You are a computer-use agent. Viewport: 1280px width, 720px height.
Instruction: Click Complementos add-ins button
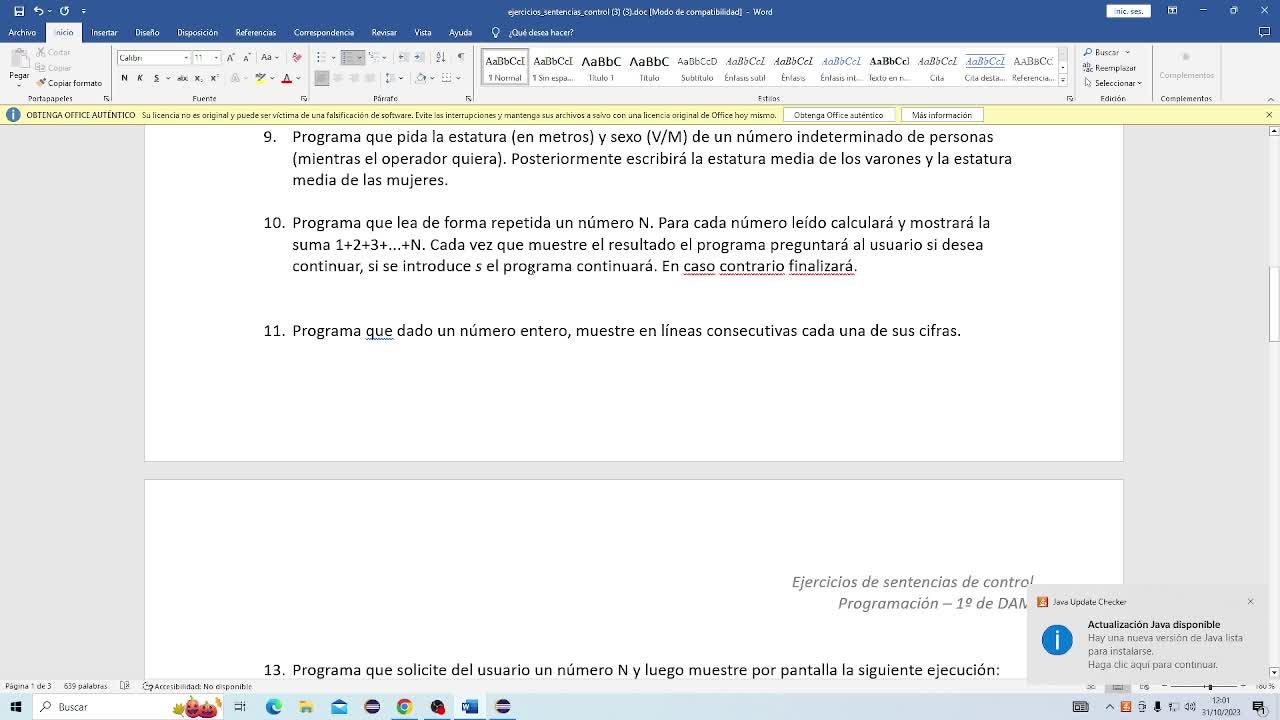(1186, 66)
